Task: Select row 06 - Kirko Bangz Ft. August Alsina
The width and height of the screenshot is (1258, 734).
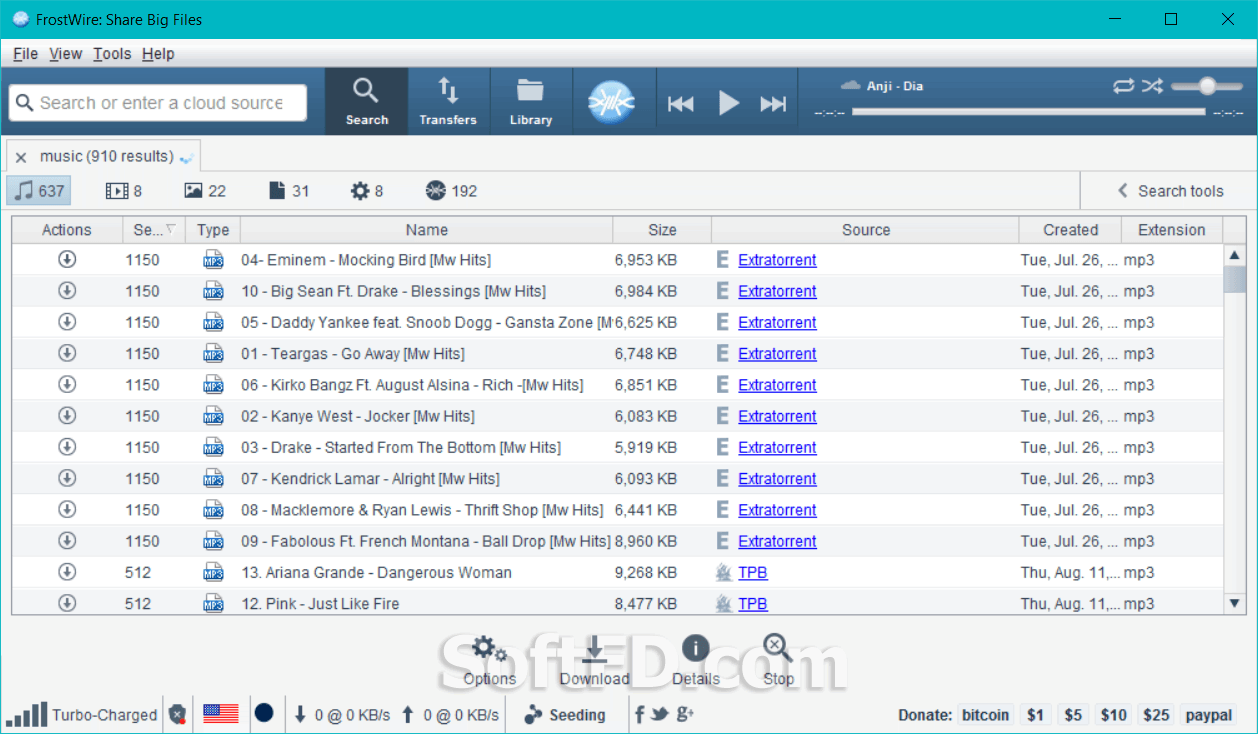Action: click(617, 385)
